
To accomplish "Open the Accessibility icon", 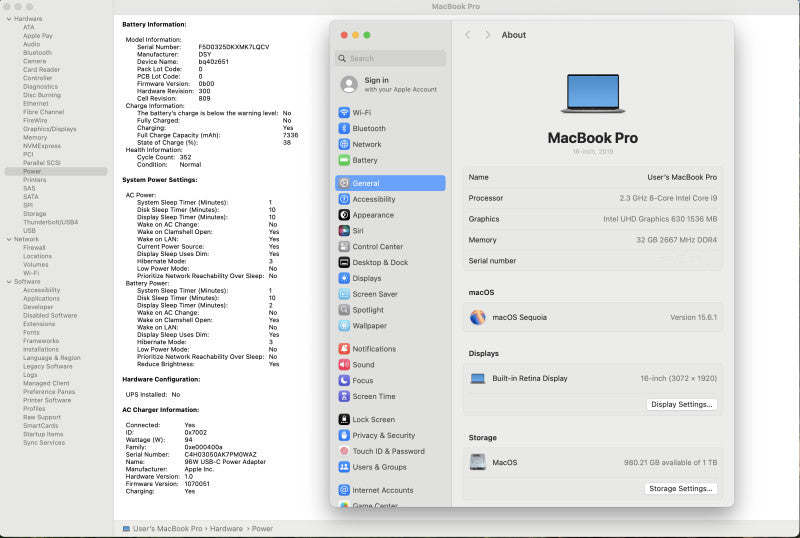I will [x=344, y=199].
